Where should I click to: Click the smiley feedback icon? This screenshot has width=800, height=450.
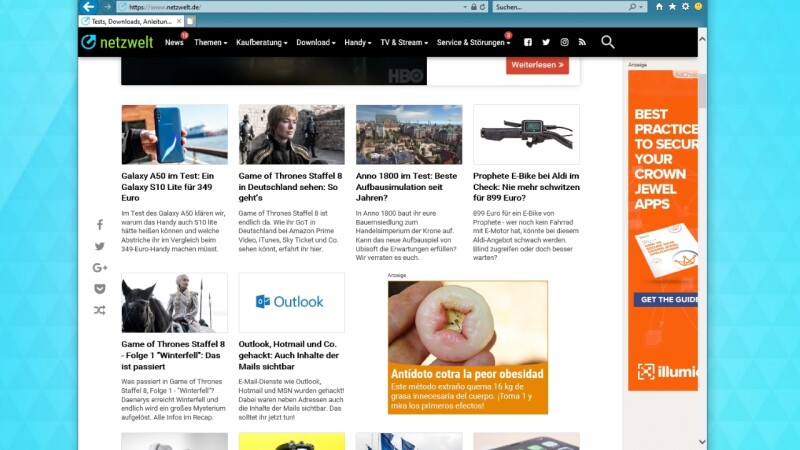coord(698,7)
